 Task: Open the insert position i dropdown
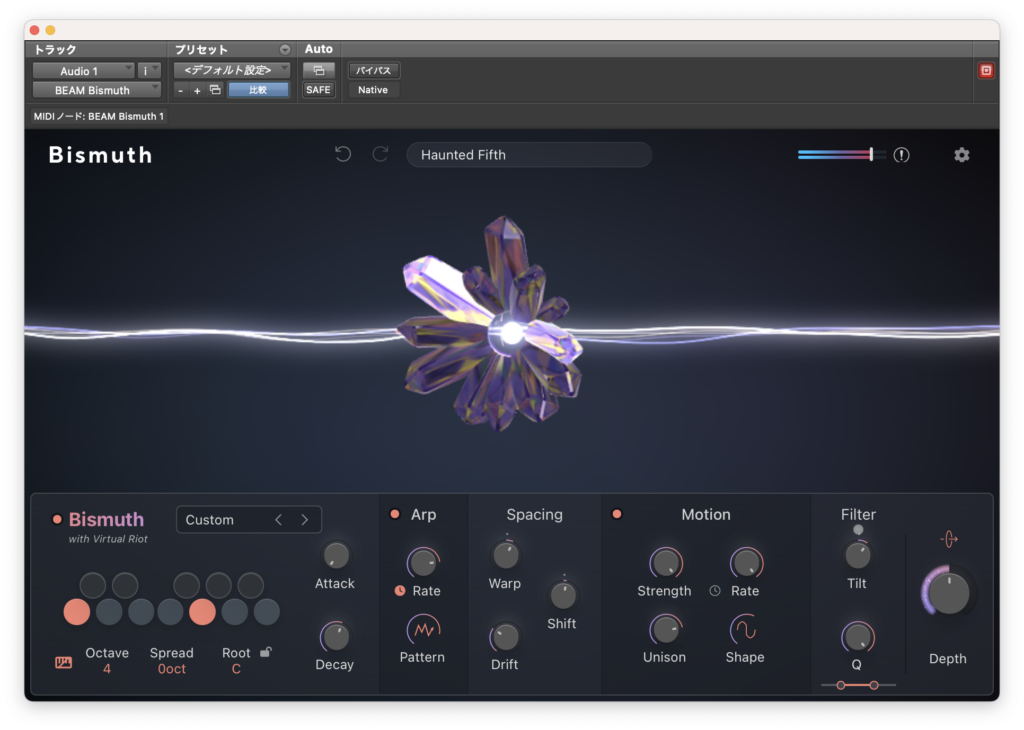click(150, 71)
